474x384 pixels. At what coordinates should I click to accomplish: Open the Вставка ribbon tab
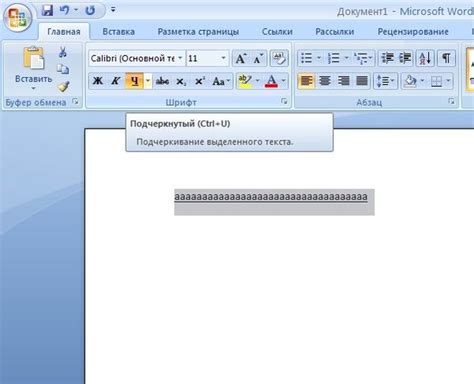tap(118, 32)
